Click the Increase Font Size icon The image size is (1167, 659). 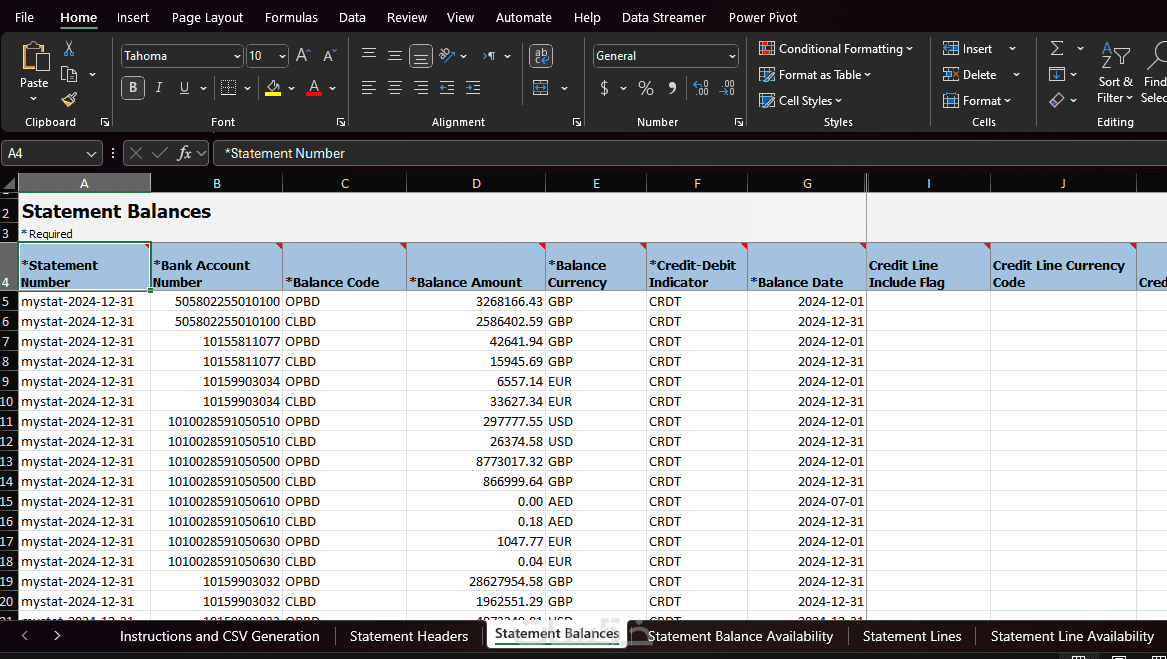pyautogui.click(x=303, y=56)
